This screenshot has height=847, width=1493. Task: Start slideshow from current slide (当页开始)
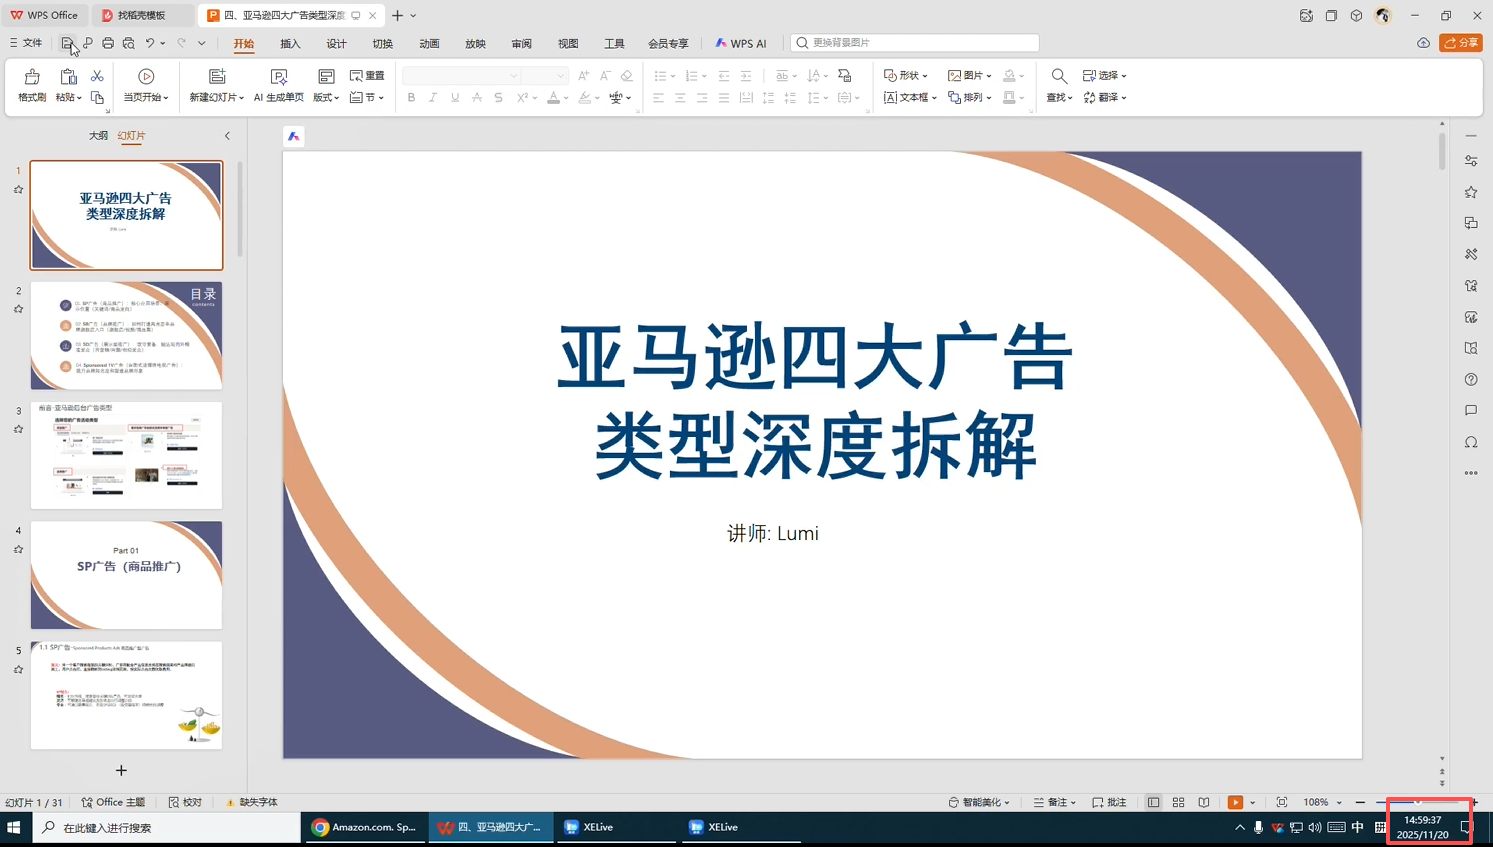(146, 78)
